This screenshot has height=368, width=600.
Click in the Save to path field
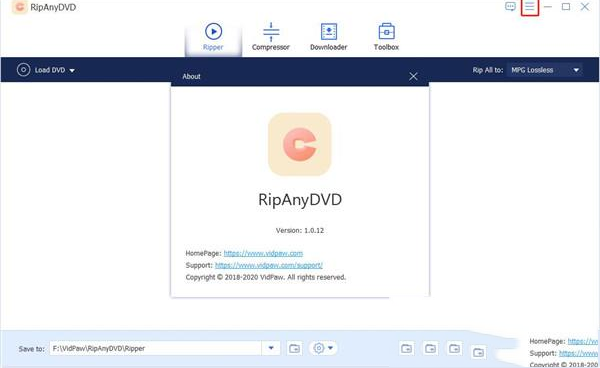[x=155, y=348]
